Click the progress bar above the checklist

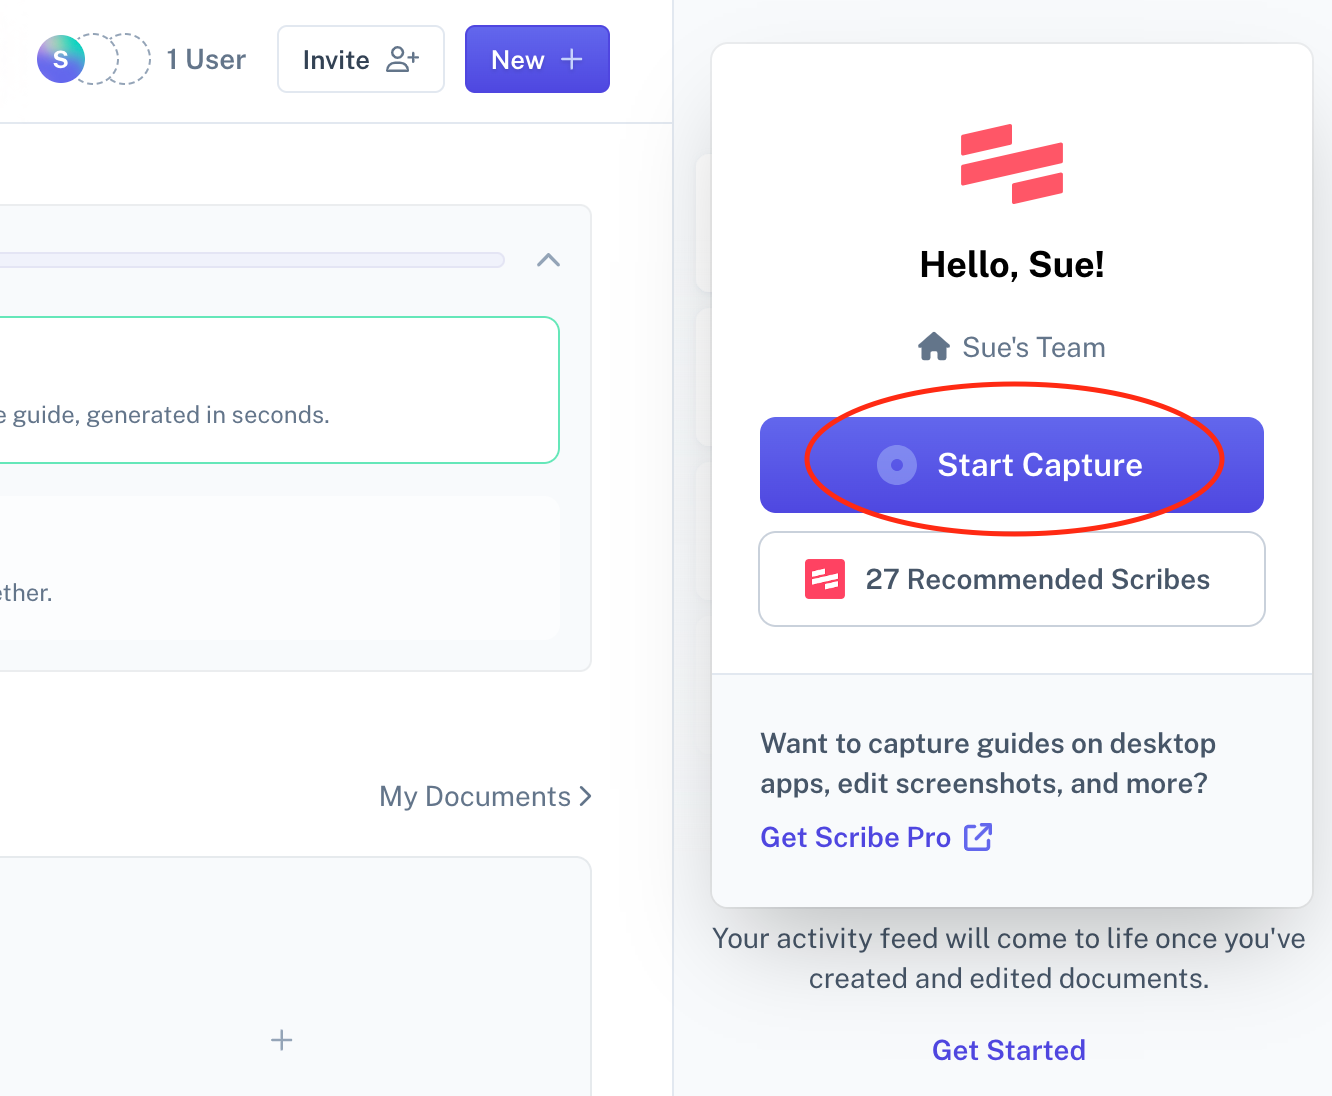tap(250, 259)
